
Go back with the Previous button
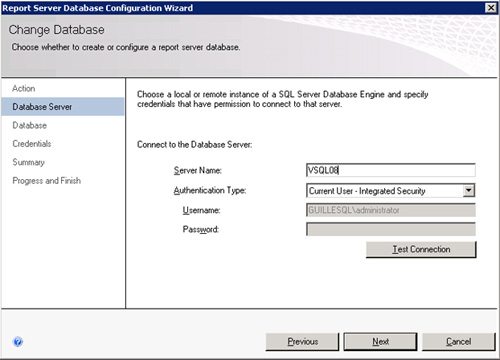click(302, 342)
